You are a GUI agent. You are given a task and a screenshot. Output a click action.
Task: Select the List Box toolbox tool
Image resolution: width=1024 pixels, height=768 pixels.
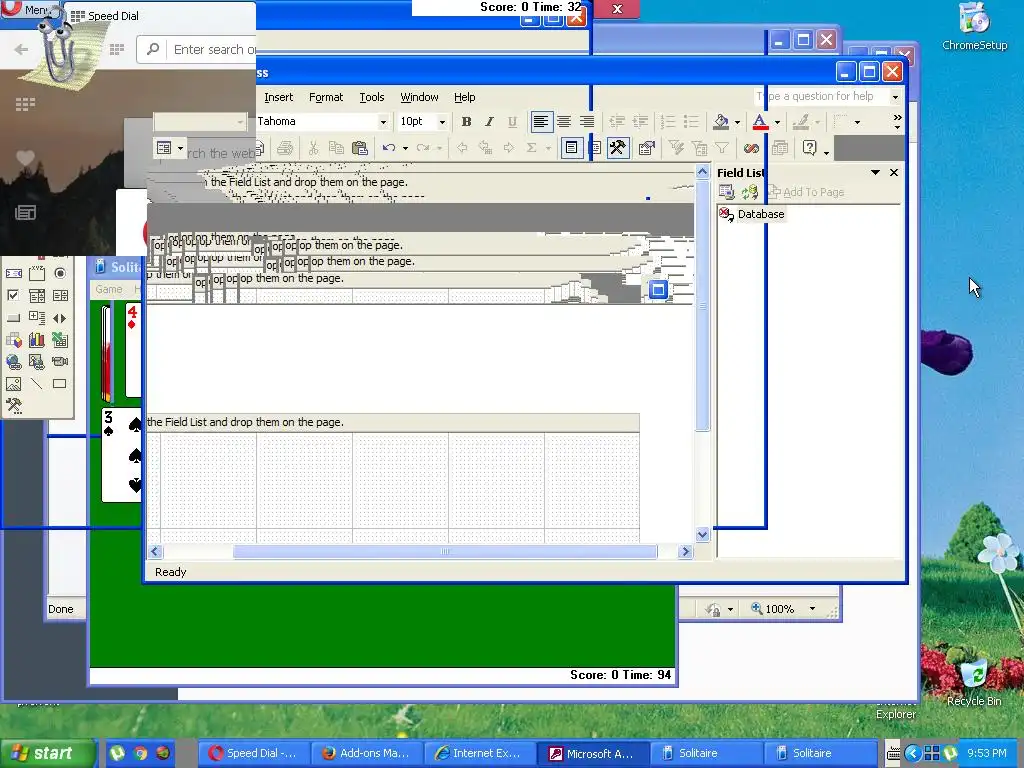[60, 296]
